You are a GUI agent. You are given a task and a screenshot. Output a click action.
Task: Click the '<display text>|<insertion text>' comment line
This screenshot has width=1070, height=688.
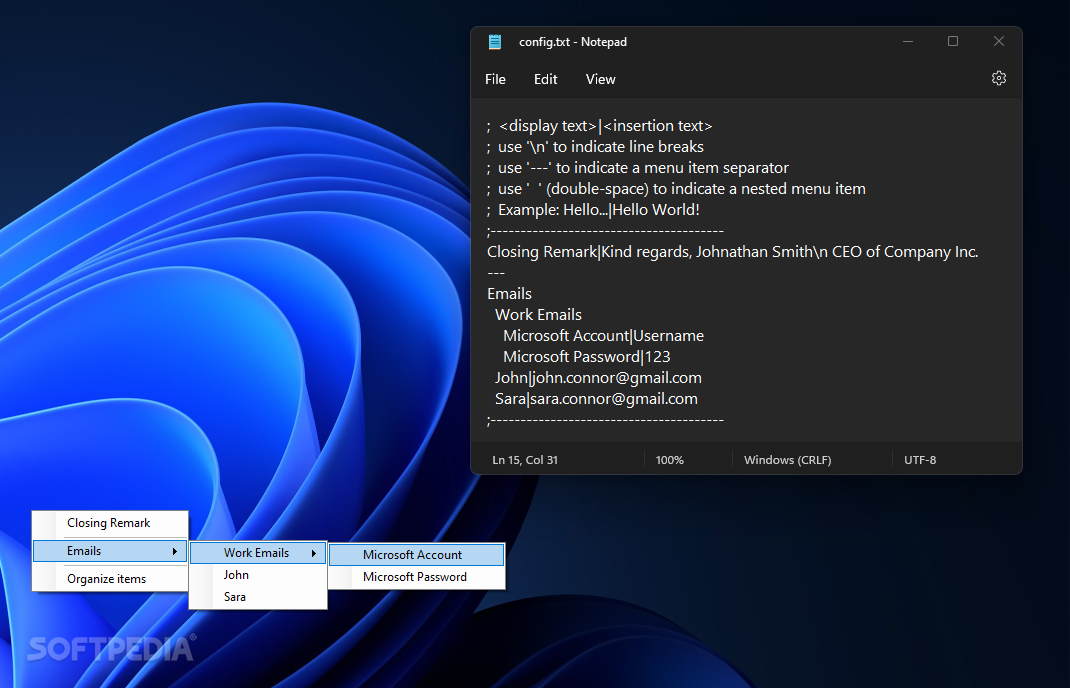[x=599, y=126]
